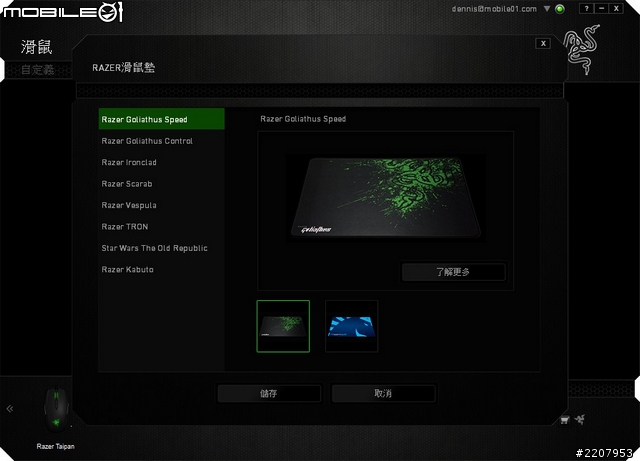Select the Razer Taipan mouse device
This screenshot has width=640, height=461.
pos(56,410)
